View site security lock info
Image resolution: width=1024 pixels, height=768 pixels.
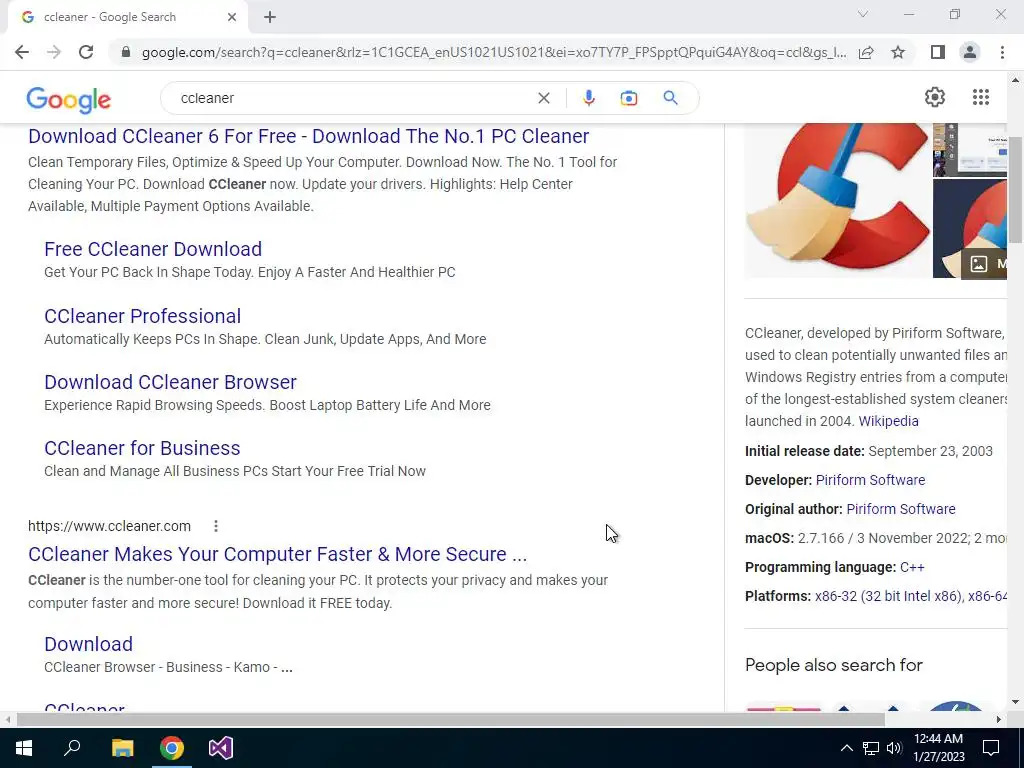126,52
